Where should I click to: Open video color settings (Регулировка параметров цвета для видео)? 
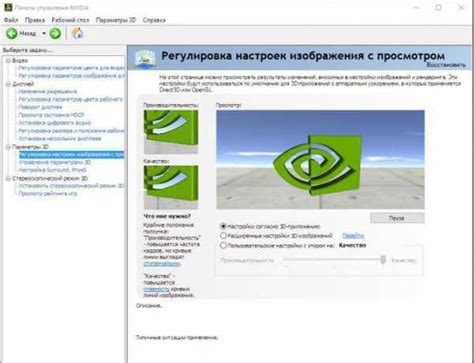coord(71,68)
